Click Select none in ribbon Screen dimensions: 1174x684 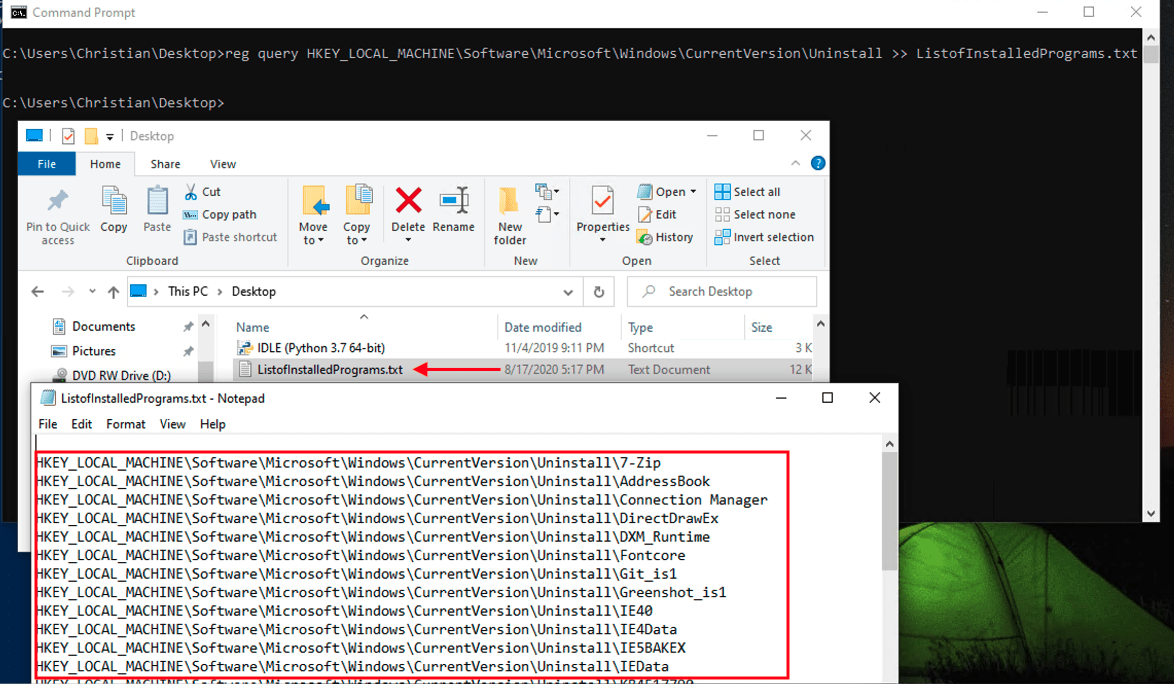[755, 214]
